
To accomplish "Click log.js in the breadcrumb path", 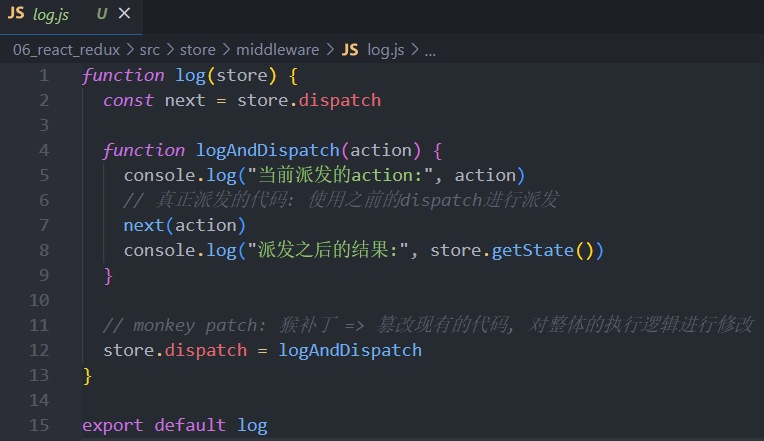I will point(388,49).
